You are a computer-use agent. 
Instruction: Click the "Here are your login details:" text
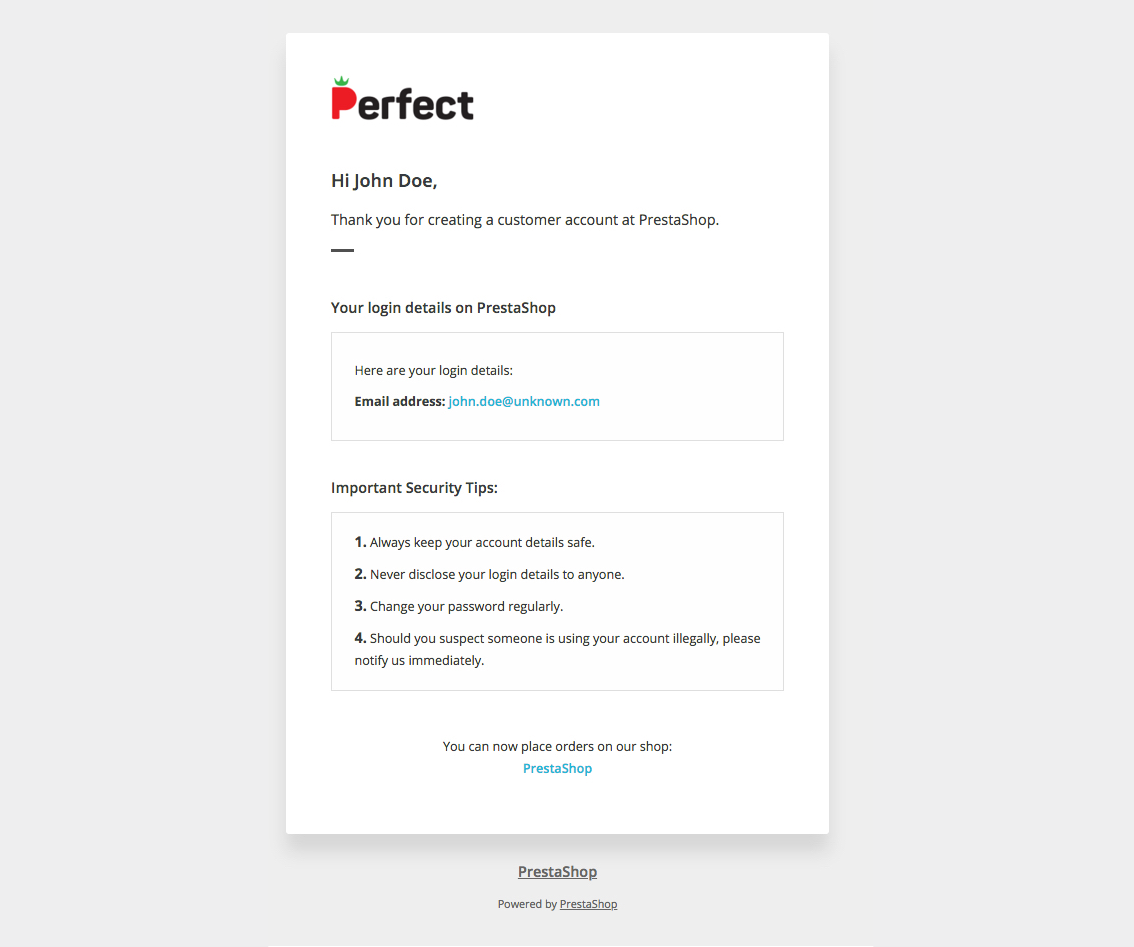(x=433, y=371)
